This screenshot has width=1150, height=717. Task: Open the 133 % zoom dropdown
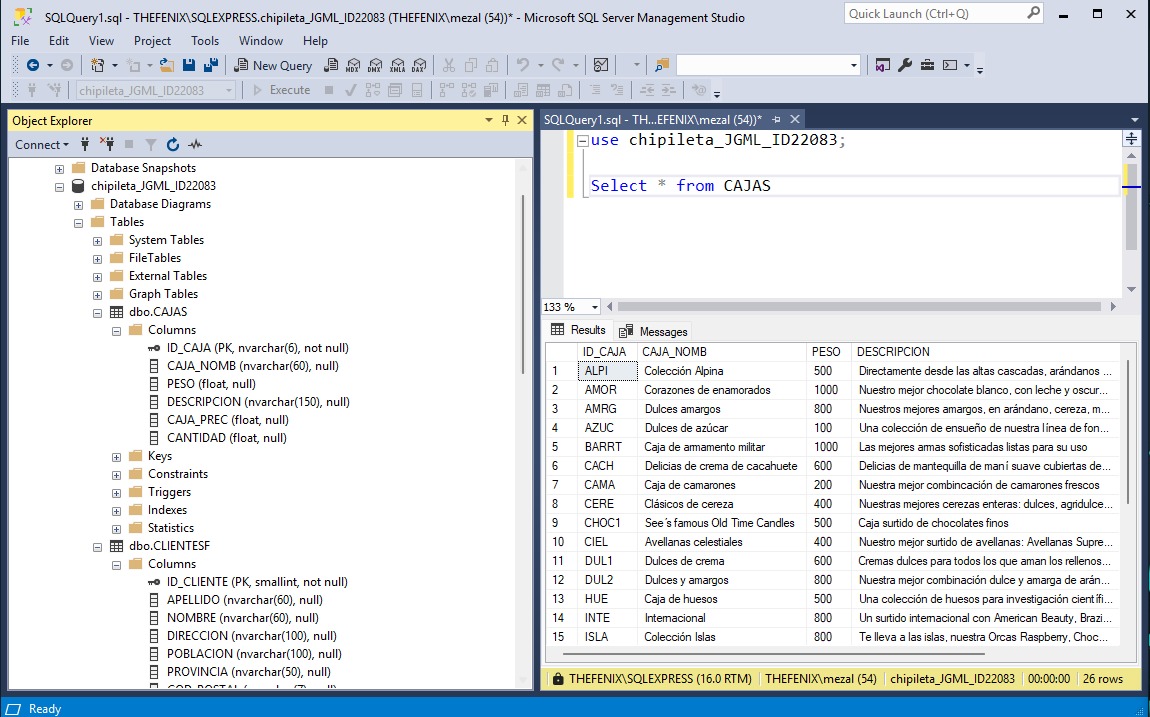[594, 307]
